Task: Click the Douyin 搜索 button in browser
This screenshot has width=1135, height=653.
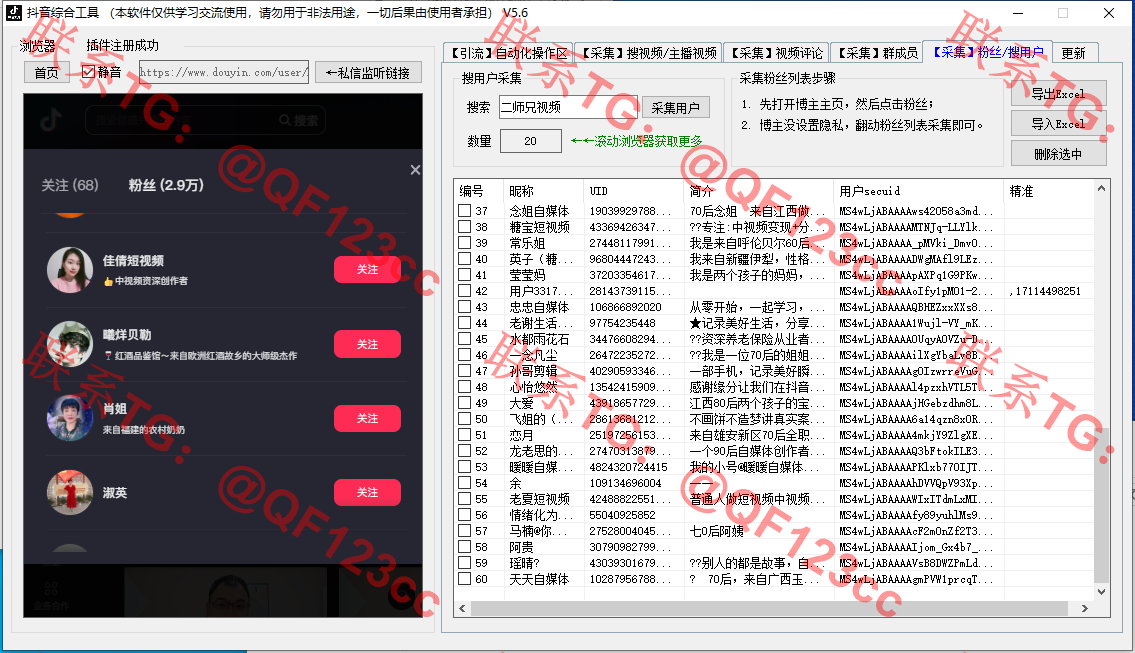Action: 299,120
